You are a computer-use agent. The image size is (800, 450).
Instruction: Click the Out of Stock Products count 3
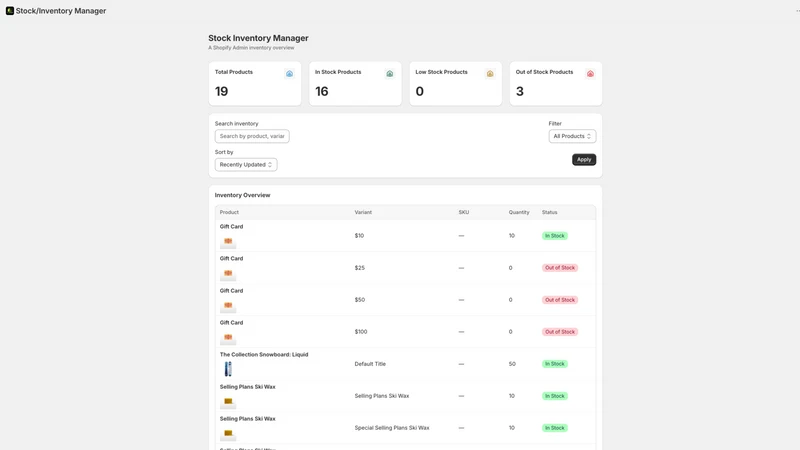click(x=519, y=91)
